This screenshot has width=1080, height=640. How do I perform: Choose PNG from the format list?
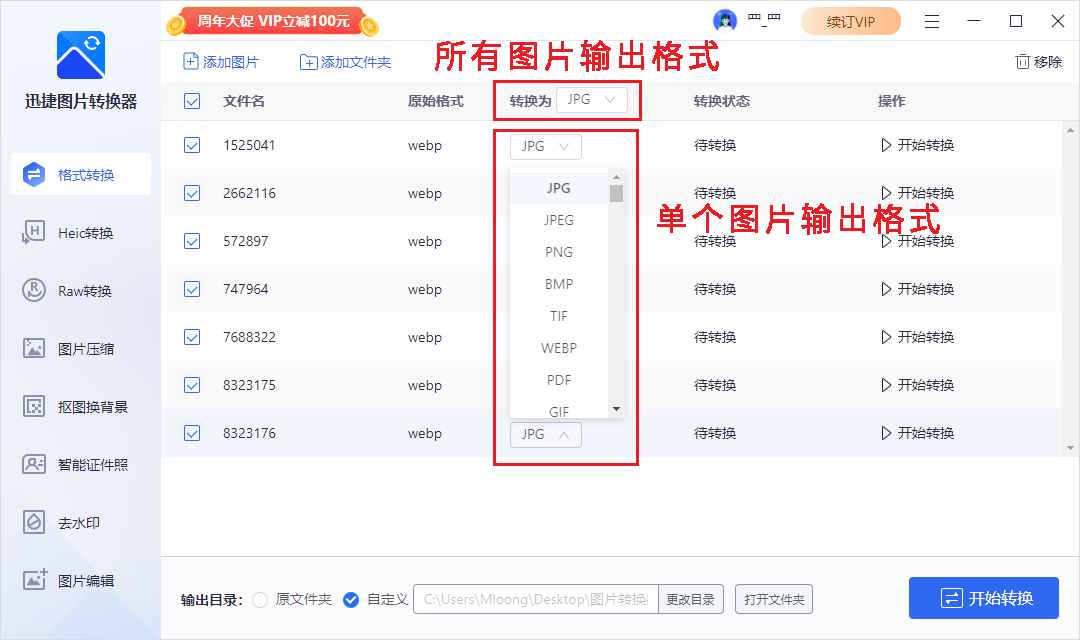pyautogui.click(x=558, y=251)
